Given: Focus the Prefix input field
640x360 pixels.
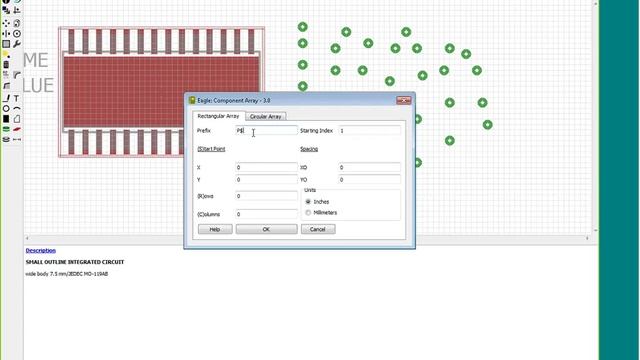Looking at the screenshot, I should 266,131.
